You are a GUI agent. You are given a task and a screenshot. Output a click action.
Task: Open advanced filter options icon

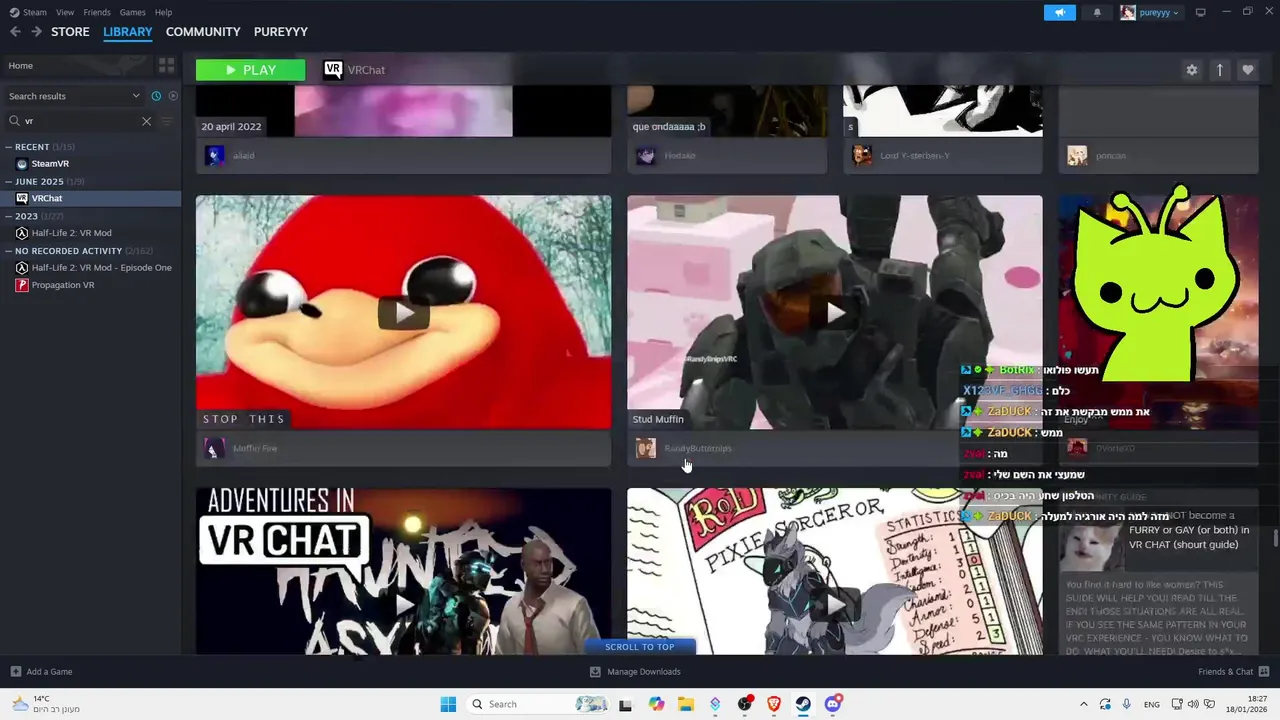[167, 121]
